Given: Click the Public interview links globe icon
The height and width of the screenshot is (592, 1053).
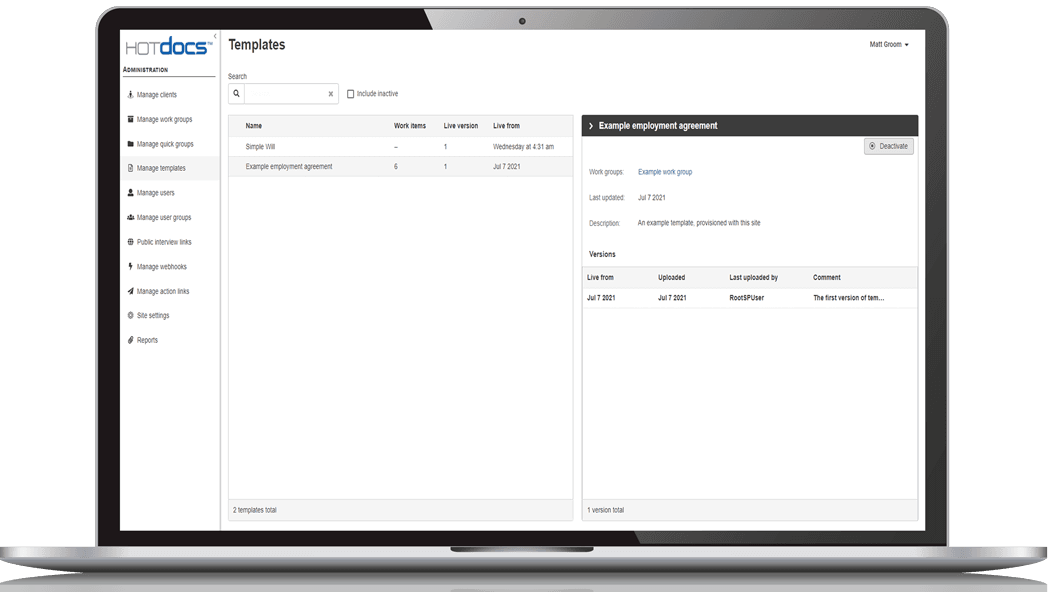Looking at the screenshot, I should coord(130,242).
